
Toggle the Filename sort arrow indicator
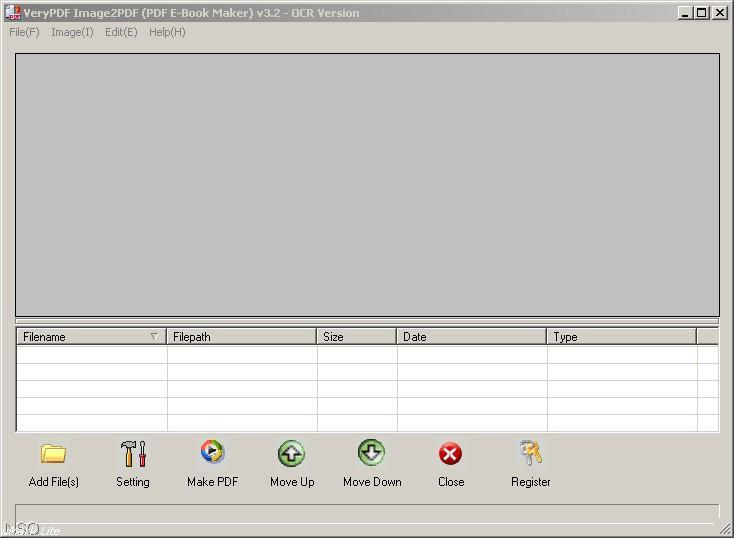coord(154,337)
